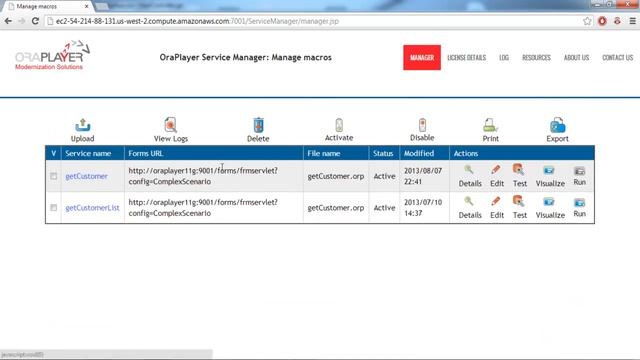The height and width of the screenshot is (360, 640).
Task: Open Chrome menu hamburger icon
Action: (x=632, y=21)
